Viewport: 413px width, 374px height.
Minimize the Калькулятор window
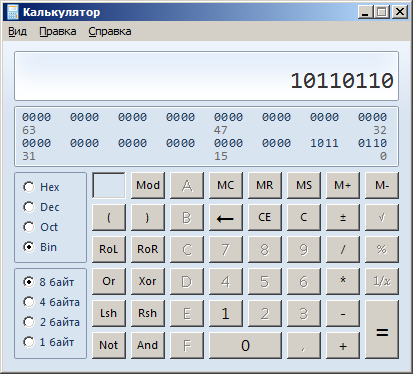365,12
